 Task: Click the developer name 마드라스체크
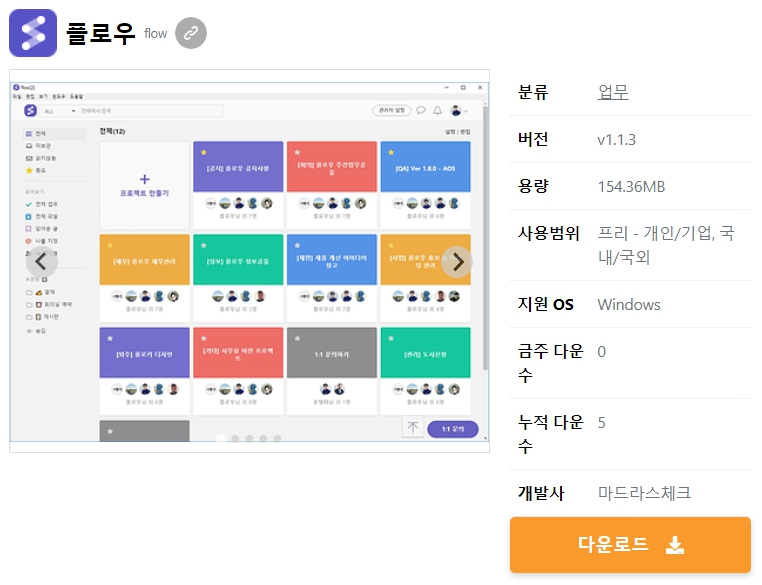(644, 493)
